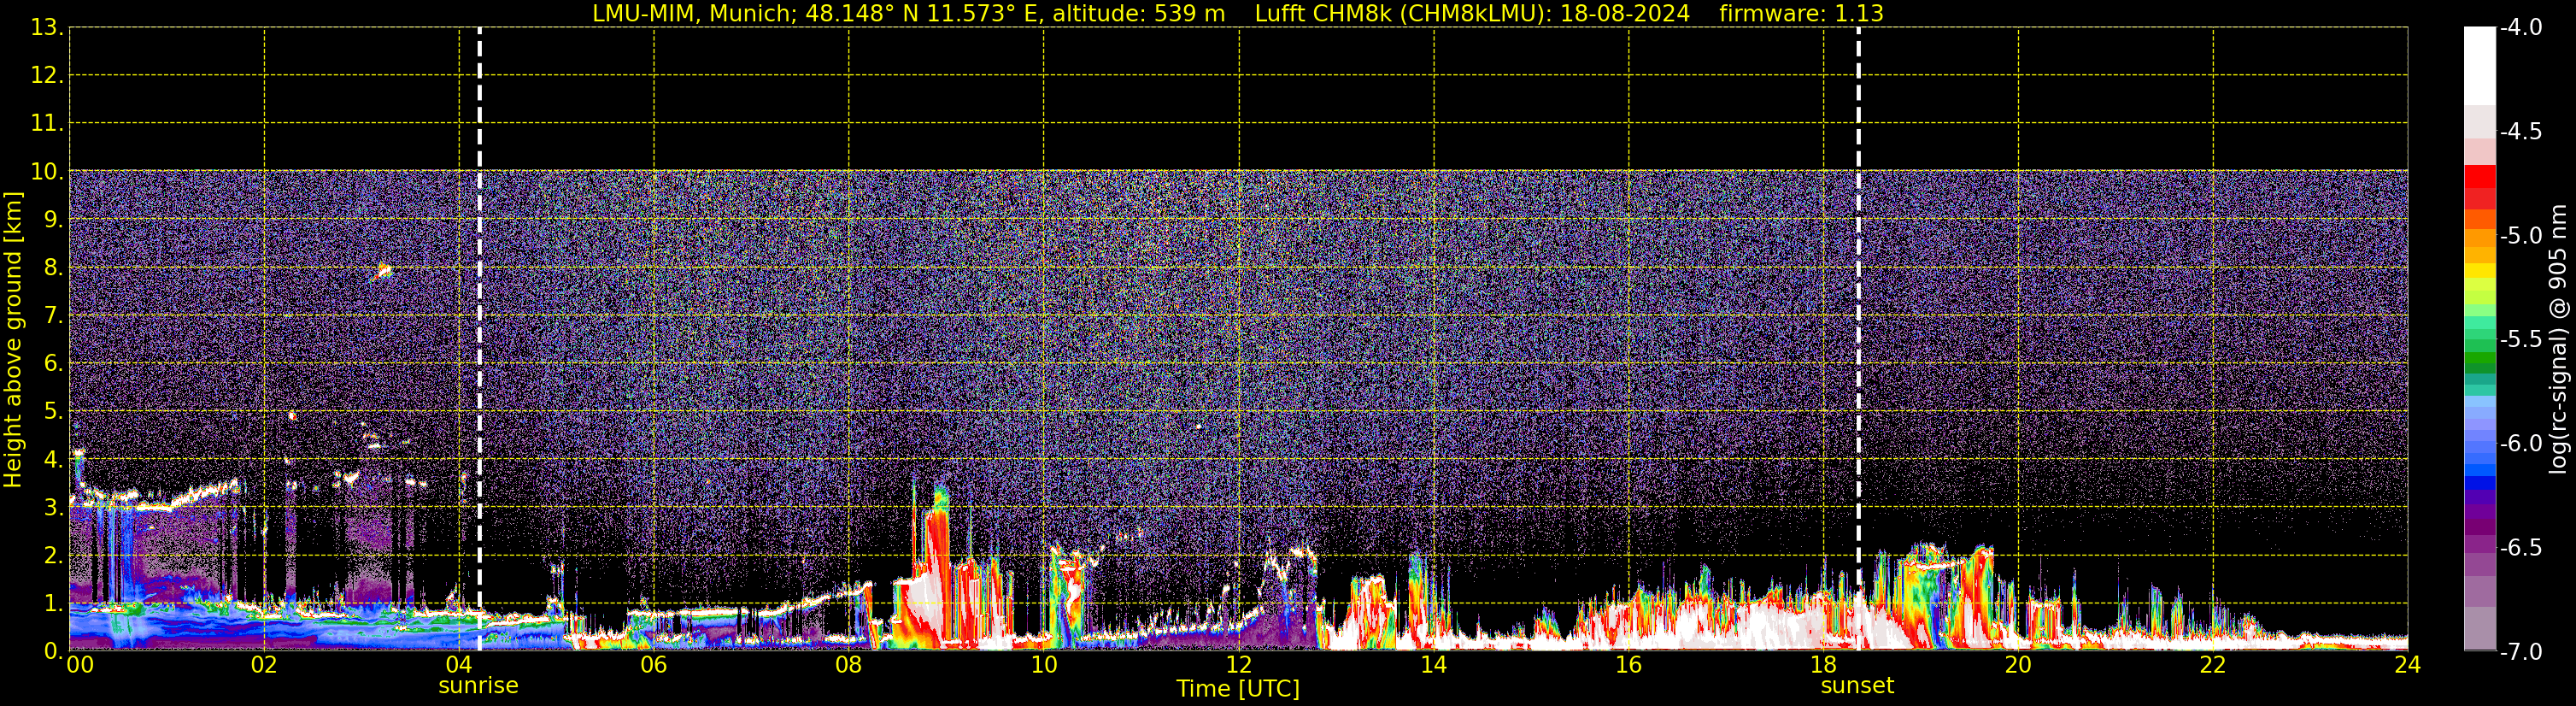The height and width of the screenshot is (706, 2576).
Task: Click the '16' time axis tick label
Action: 1628,665
